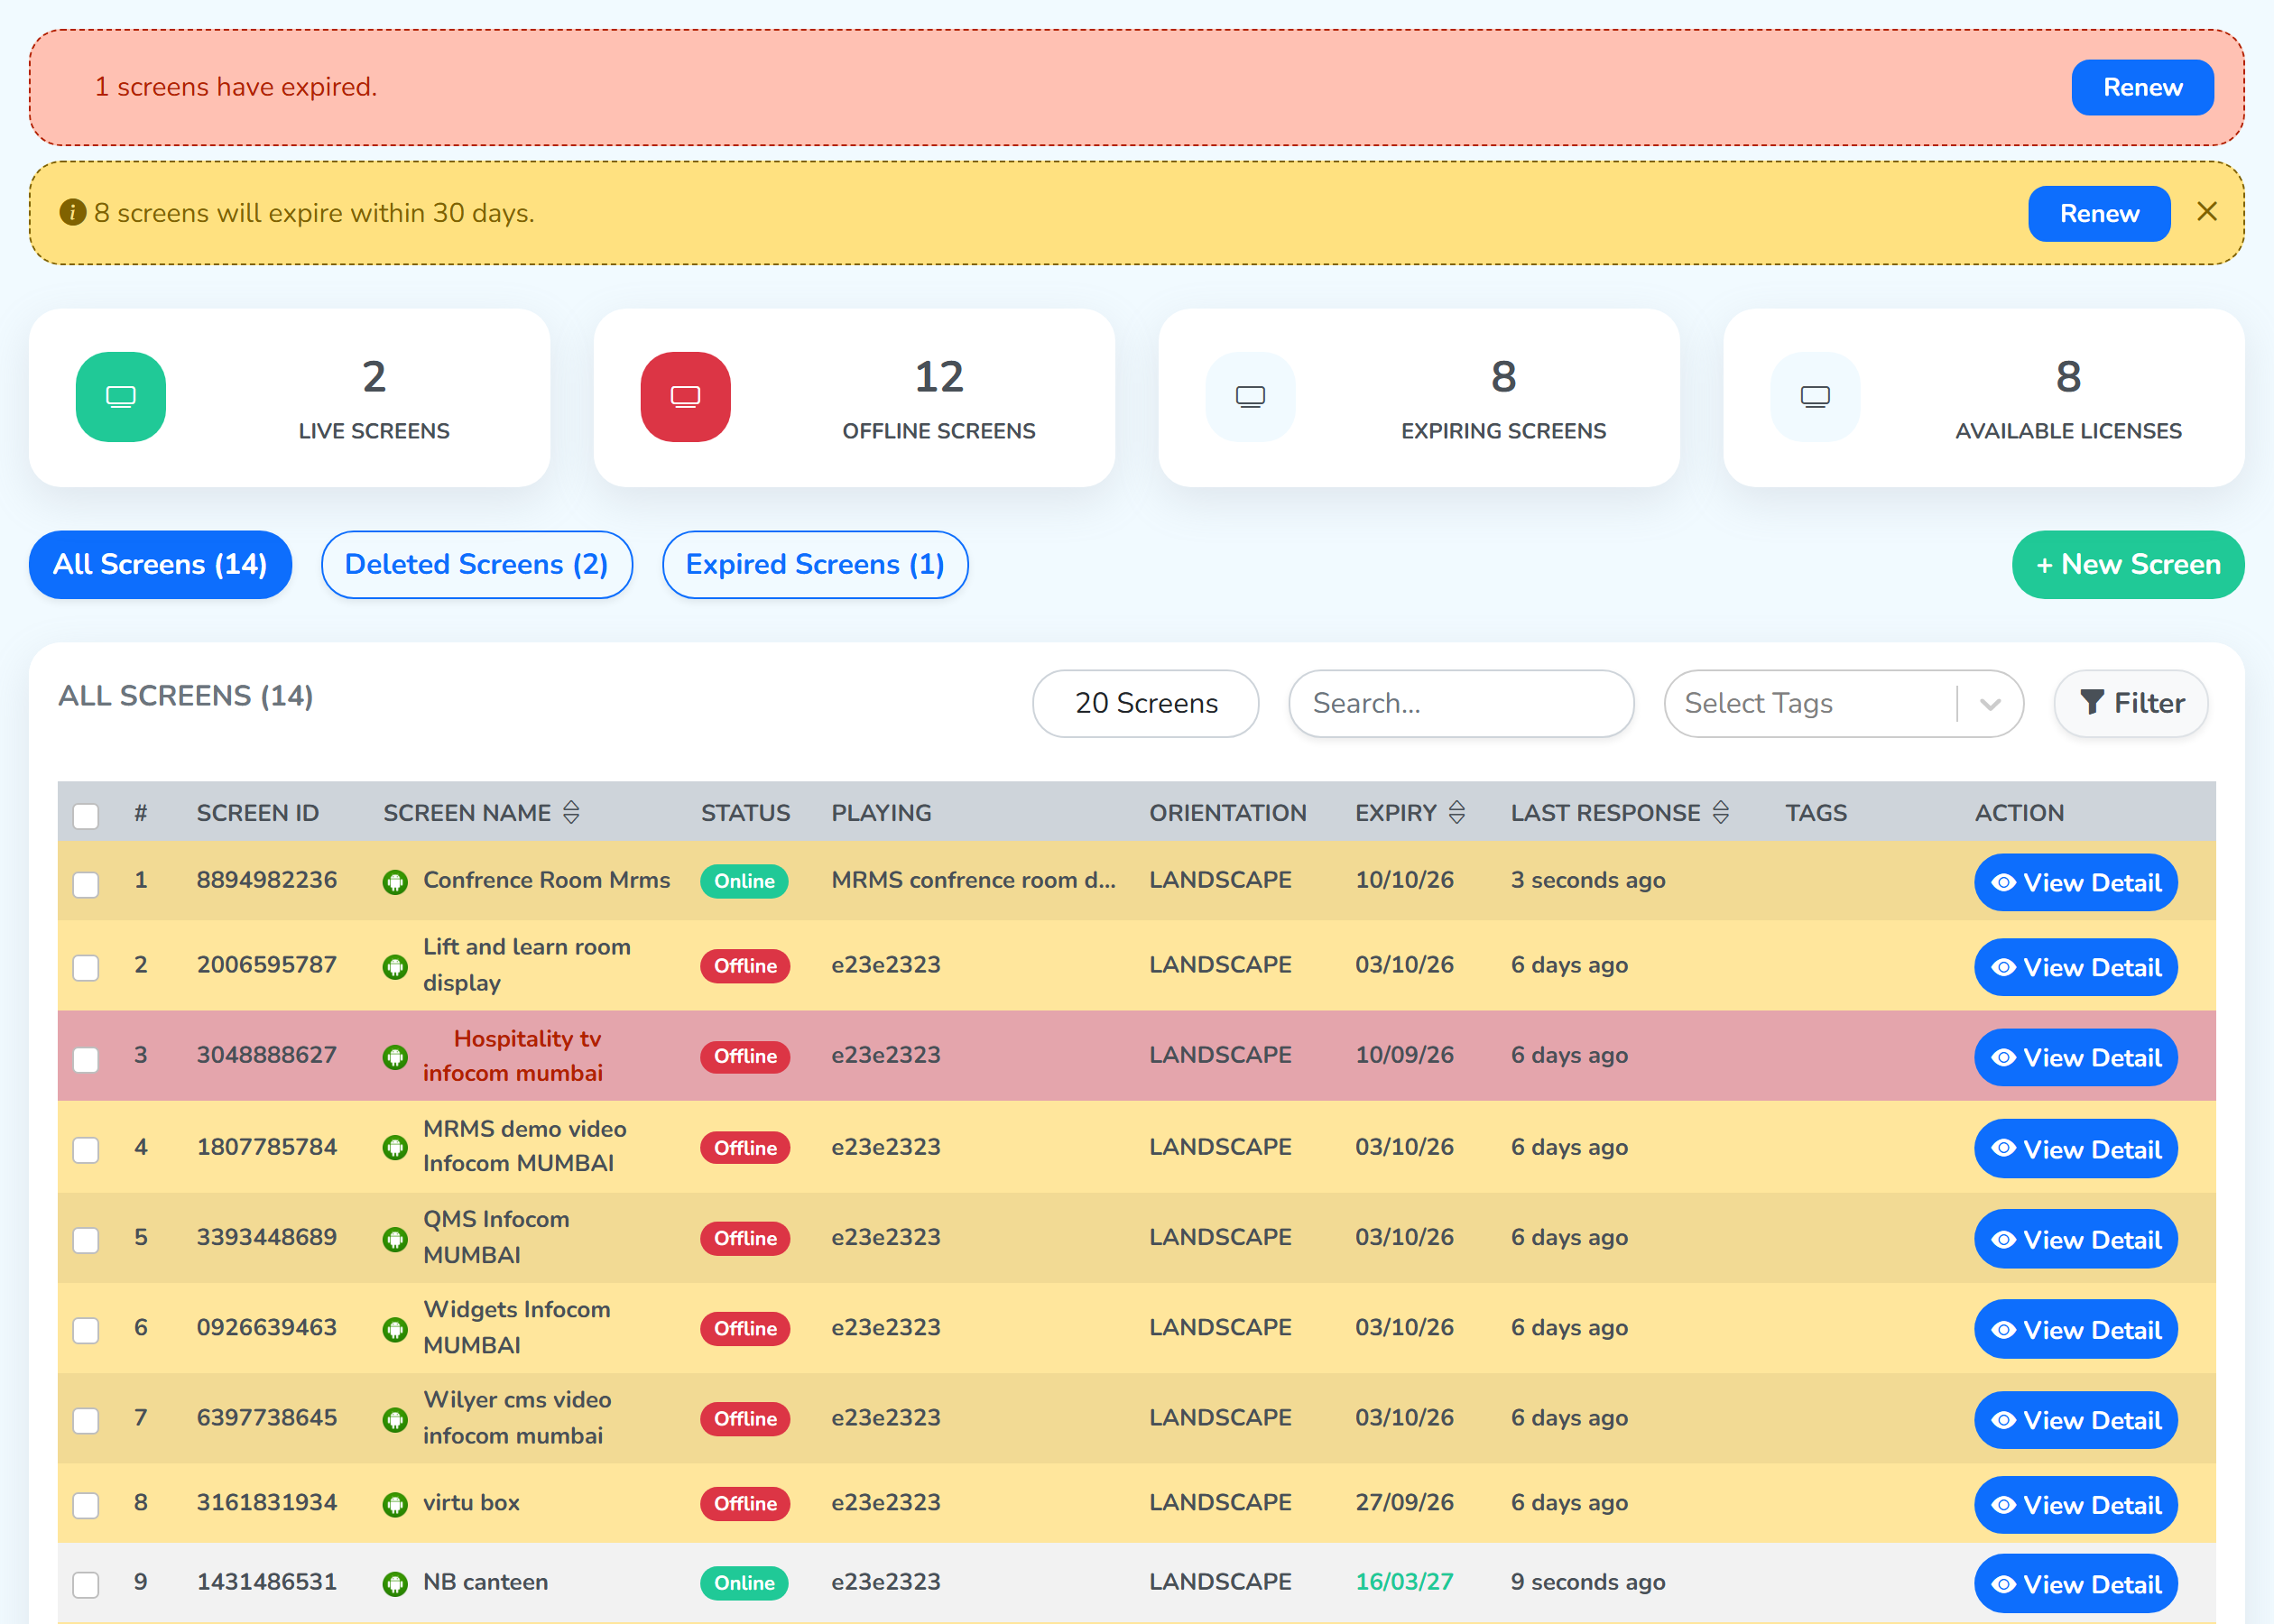This screenshot has height=1624, width=2274.
Task: Click the Search input field
Action: pyautogui.click(x=1461, y=703)
